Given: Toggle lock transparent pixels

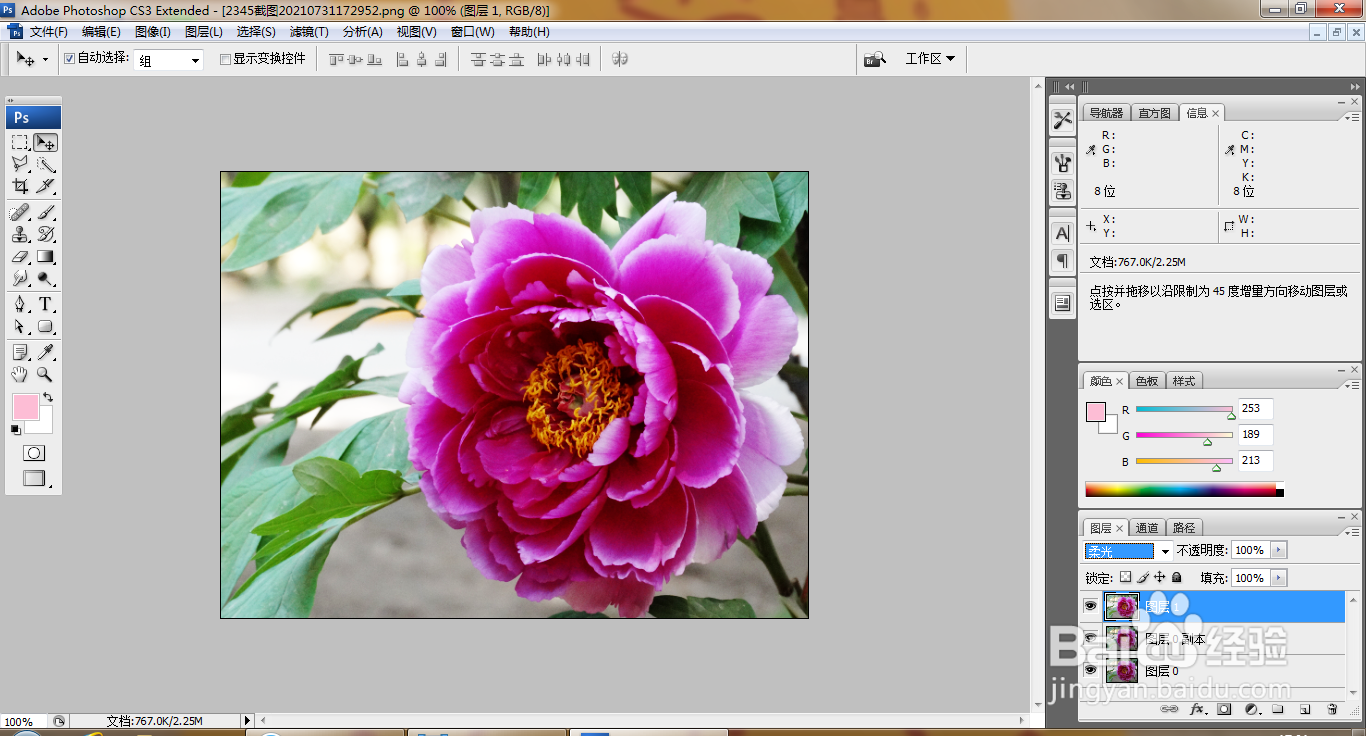Looking at the screenshot, I should tap(1125, 577).
